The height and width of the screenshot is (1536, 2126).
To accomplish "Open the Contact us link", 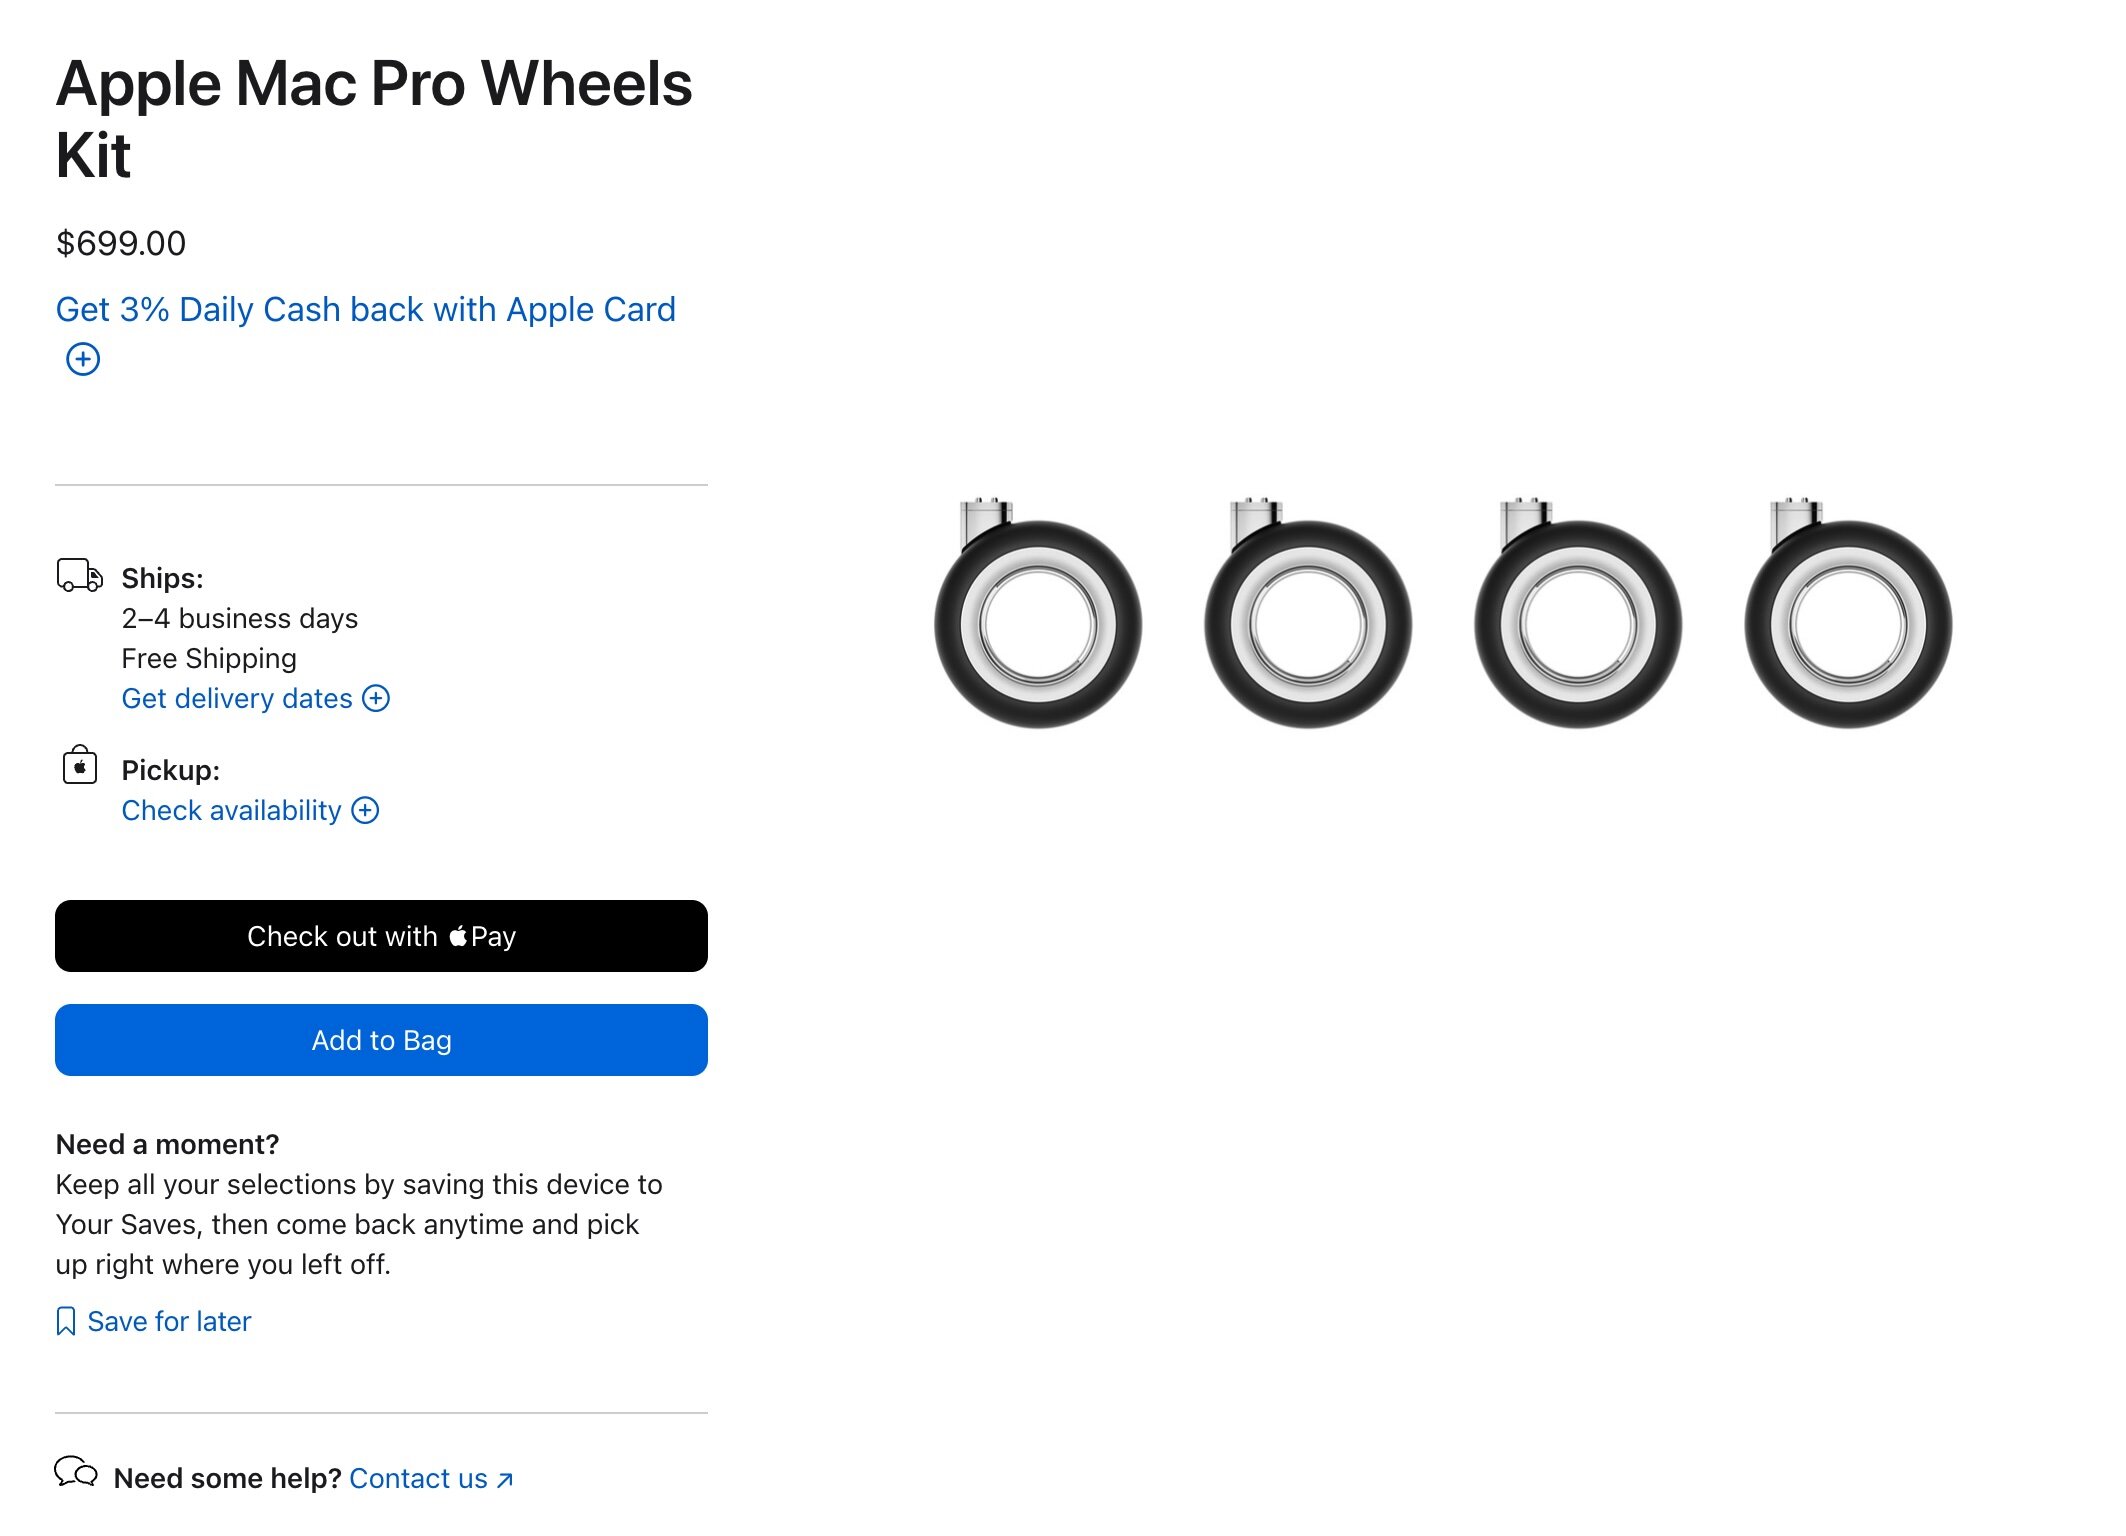I will (418, 1478).
